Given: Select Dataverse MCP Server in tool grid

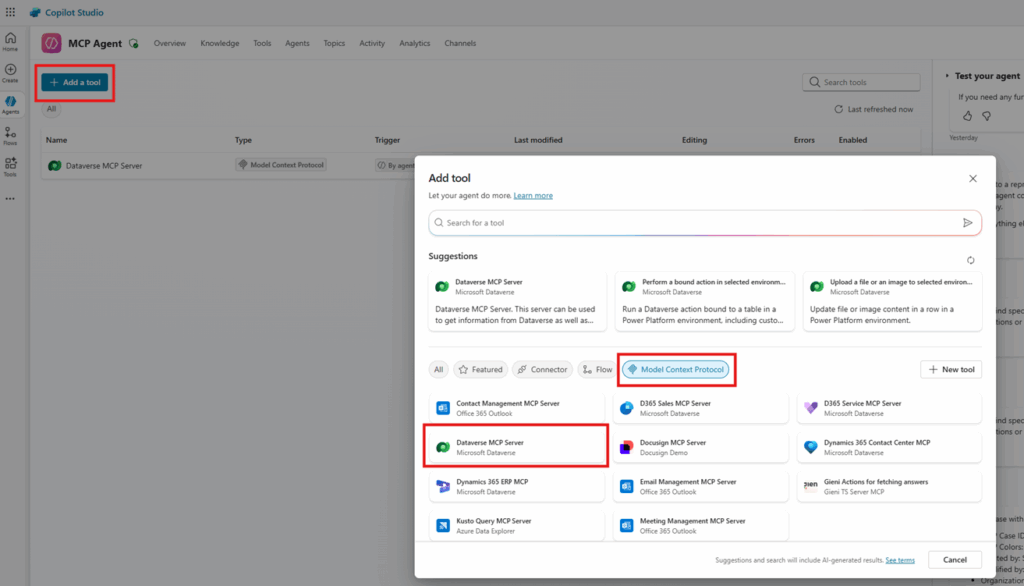Looking at the screenshot, I should 517,448.
